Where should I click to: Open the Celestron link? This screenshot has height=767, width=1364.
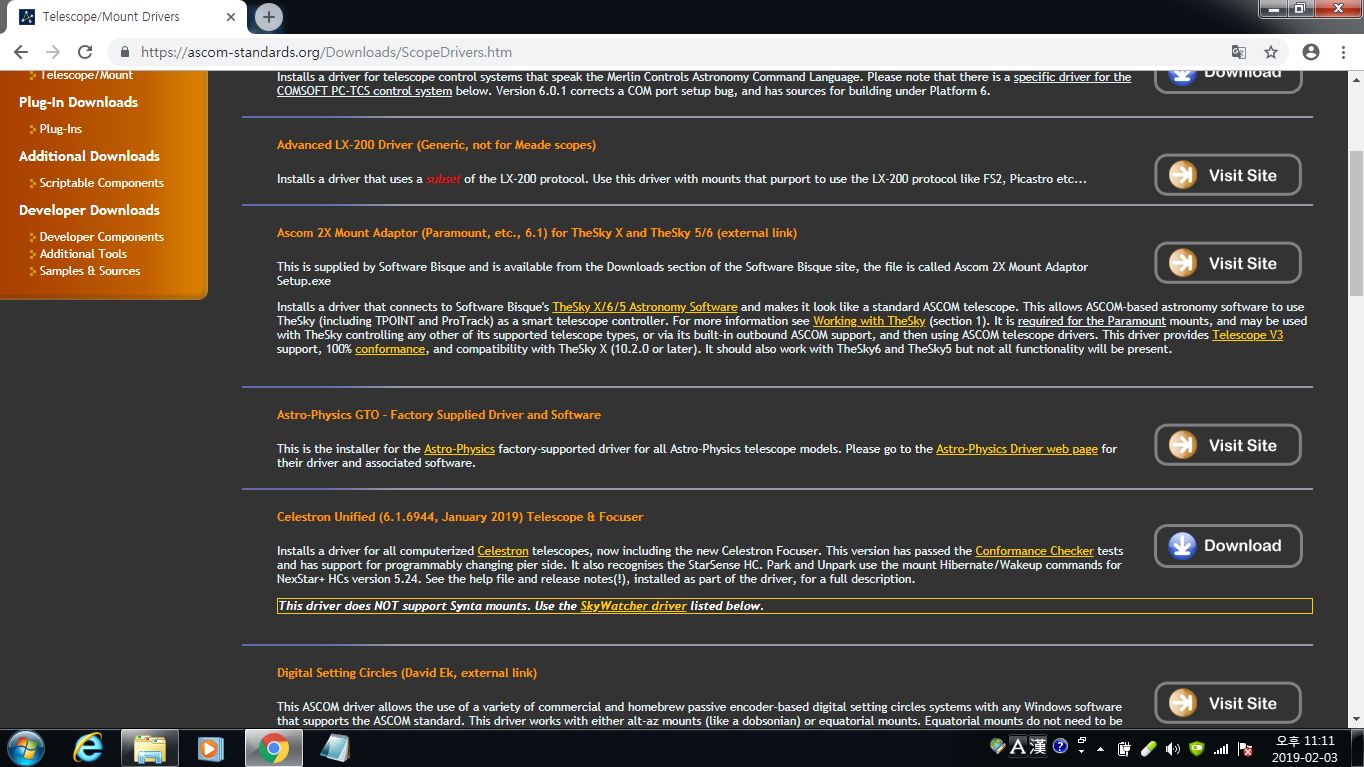503,551
